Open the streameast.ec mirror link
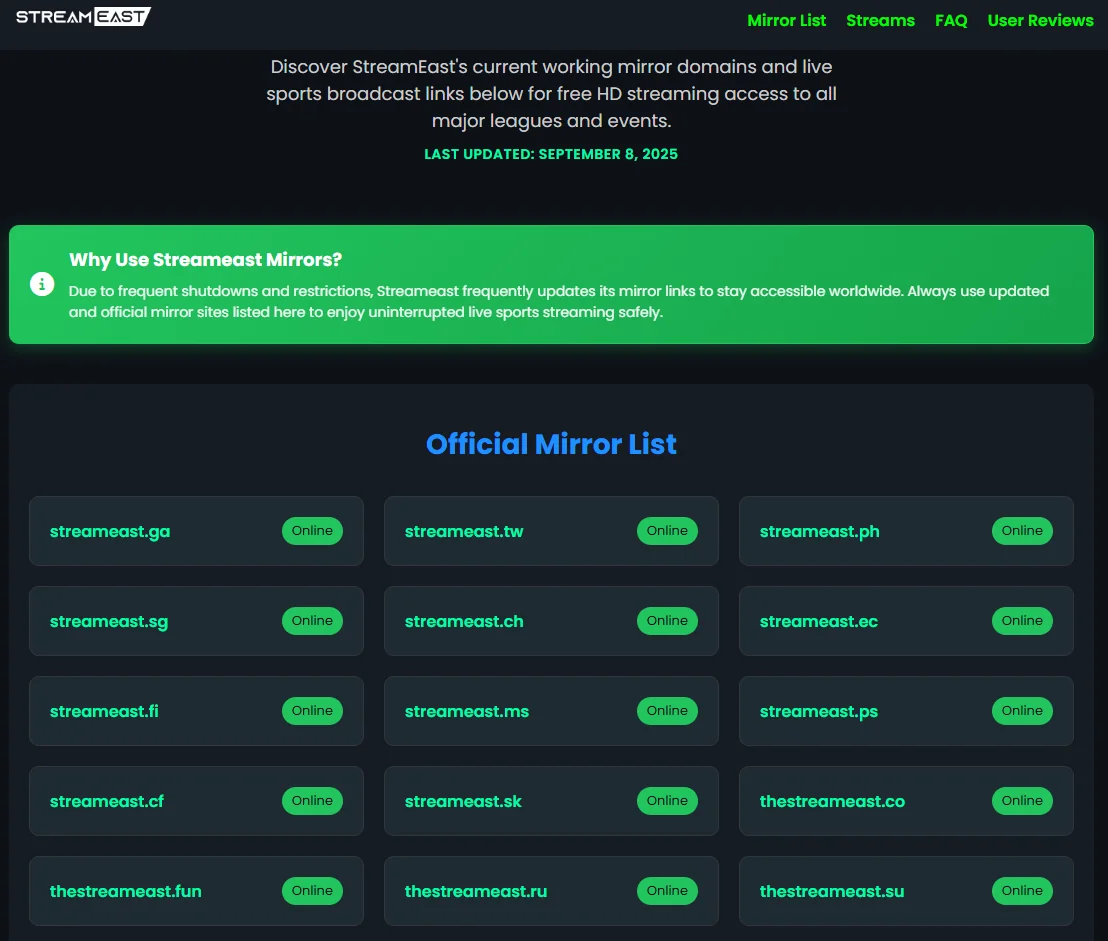This screenshot has width=1108, height=941. [818, 621]
